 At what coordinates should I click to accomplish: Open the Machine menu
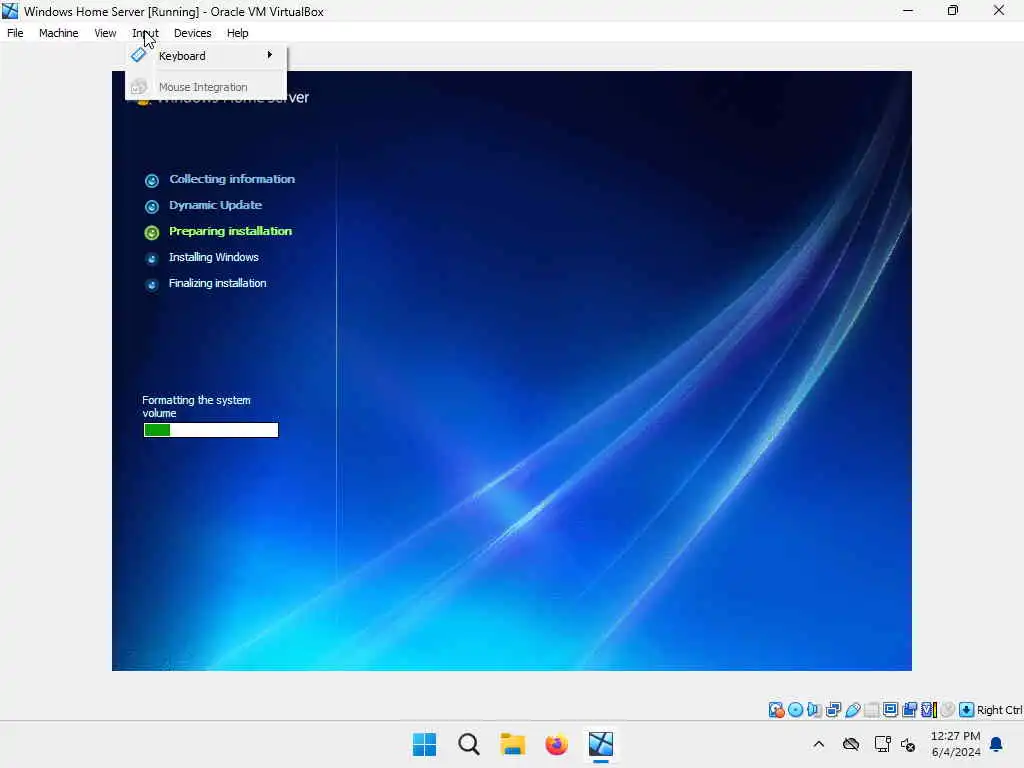coord(58,33)
